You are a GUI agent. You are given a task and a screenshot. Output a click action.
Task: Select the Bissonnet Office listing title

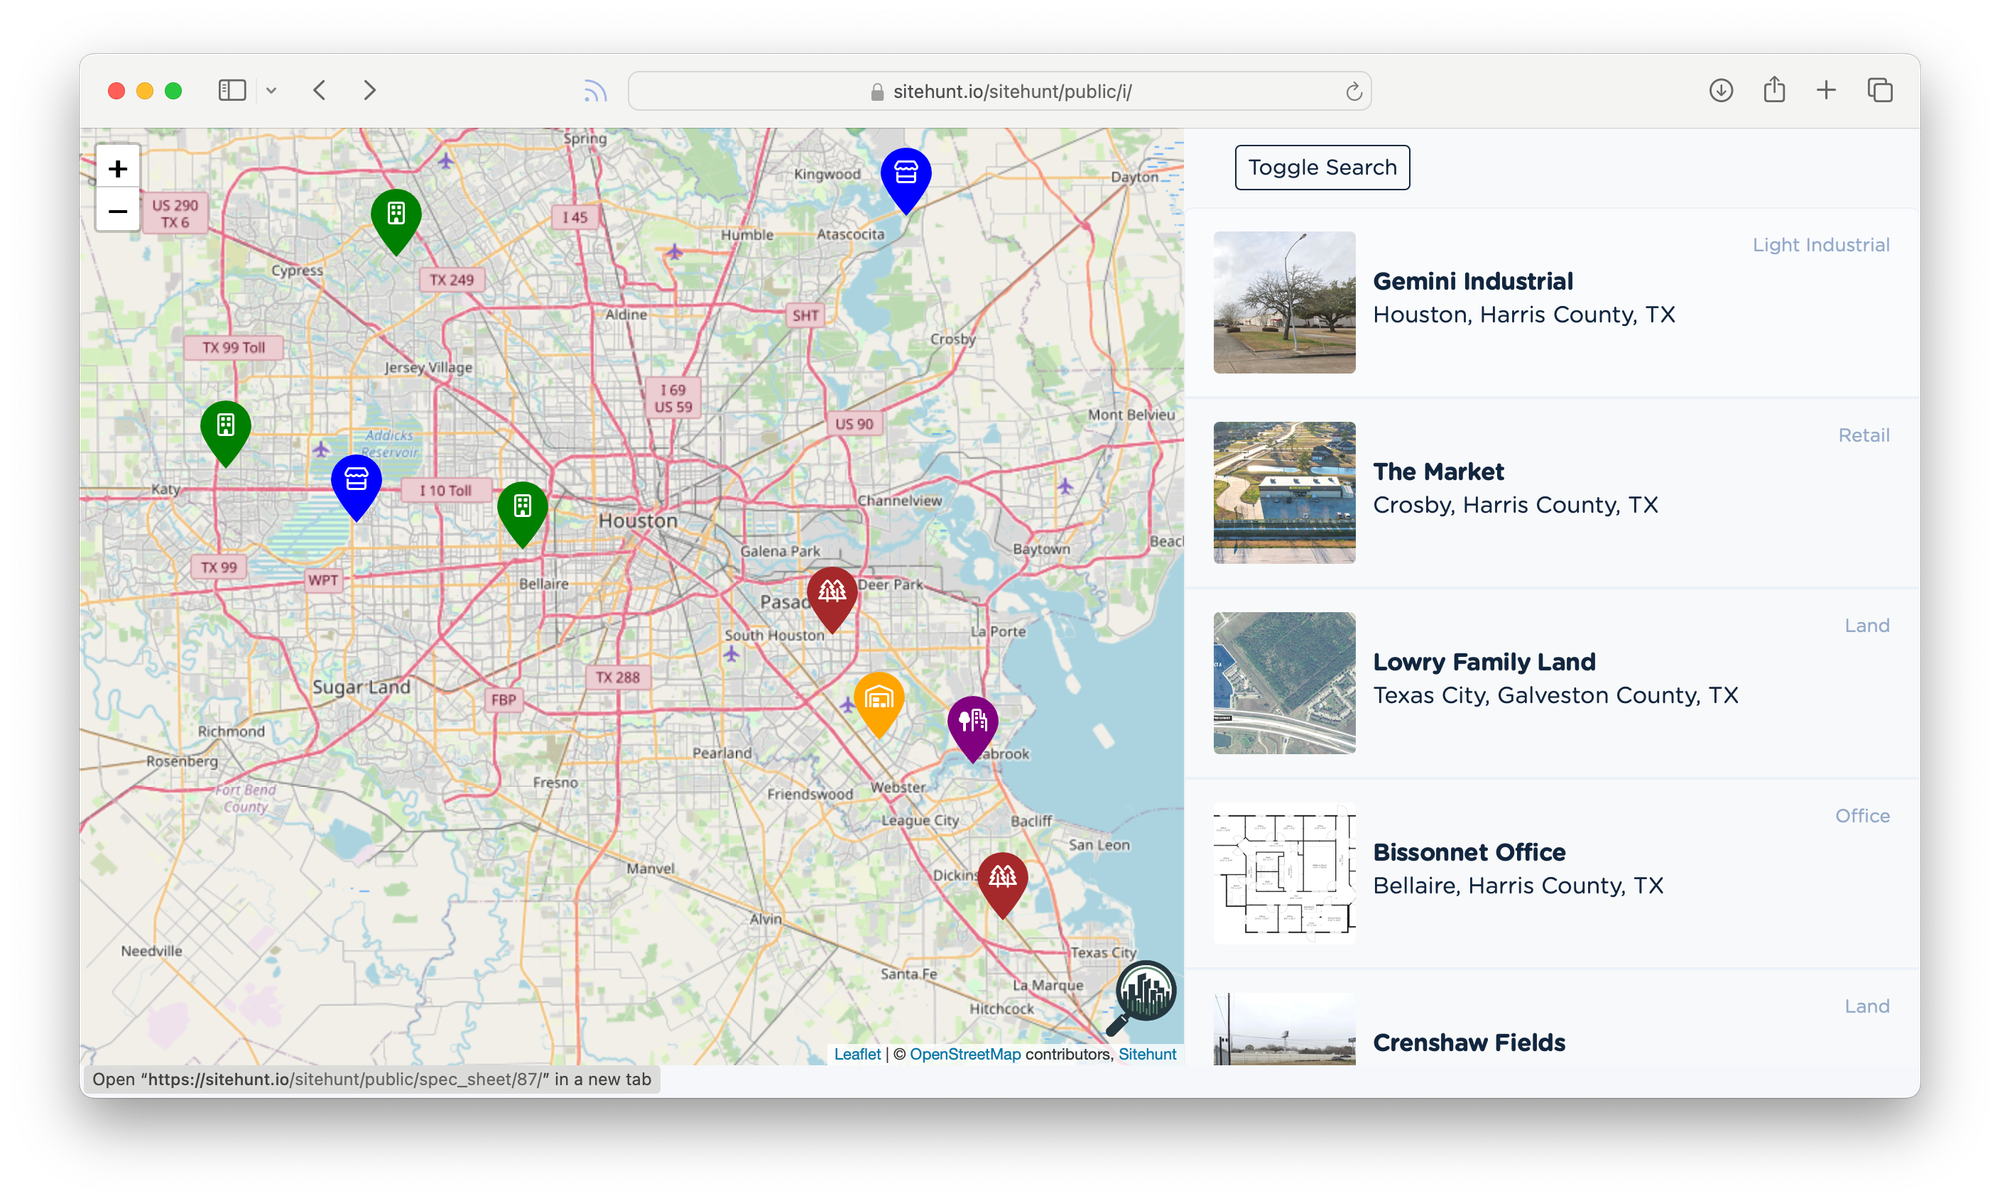click(1469, 852)
